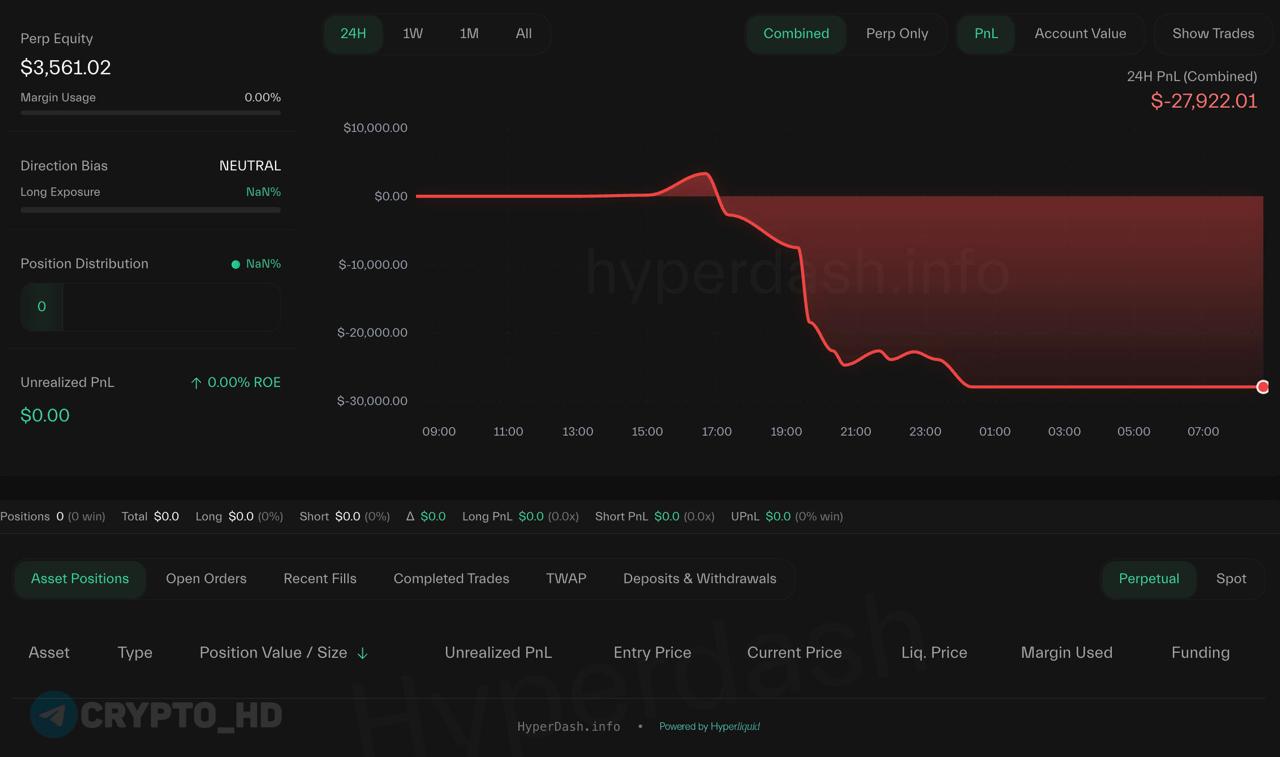
Task: Click the UPnL $0.0 (0% win) stat
Action: 787,517
